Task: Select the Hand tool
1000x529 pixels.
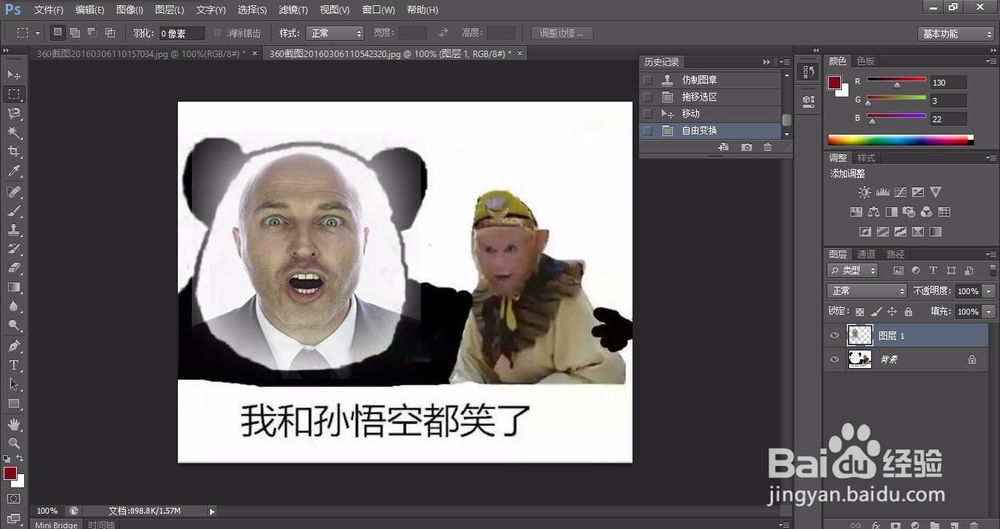Action: 13,424
